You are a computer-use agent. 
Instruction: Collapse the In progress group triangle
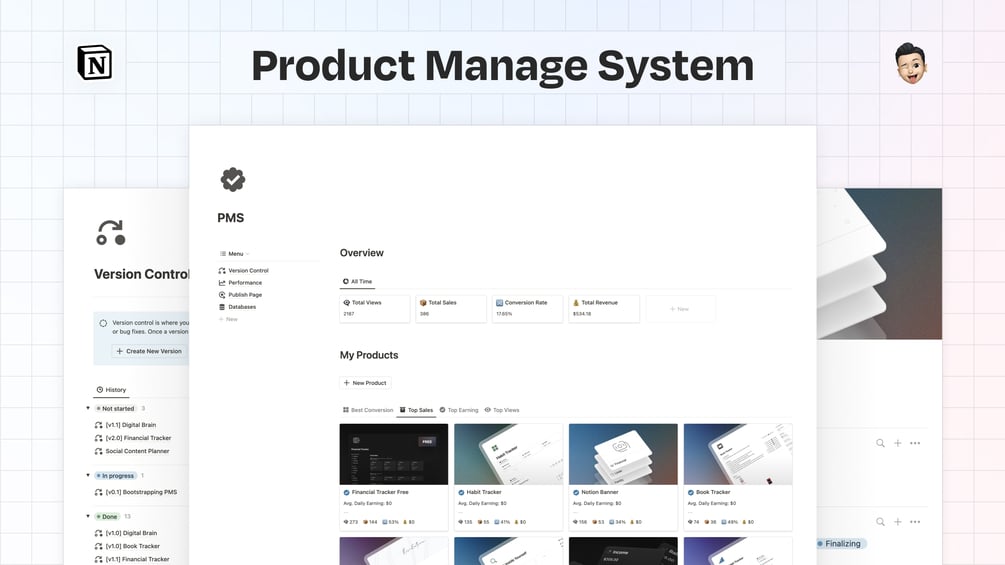coord(88,475)
